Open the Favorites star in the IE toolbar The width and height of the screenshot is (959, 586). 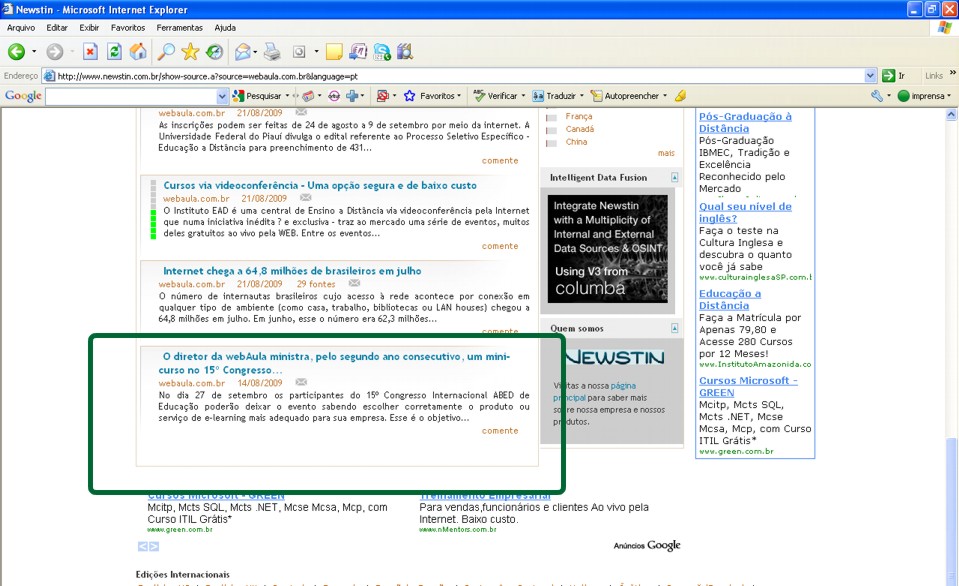[x=190, y=52]
